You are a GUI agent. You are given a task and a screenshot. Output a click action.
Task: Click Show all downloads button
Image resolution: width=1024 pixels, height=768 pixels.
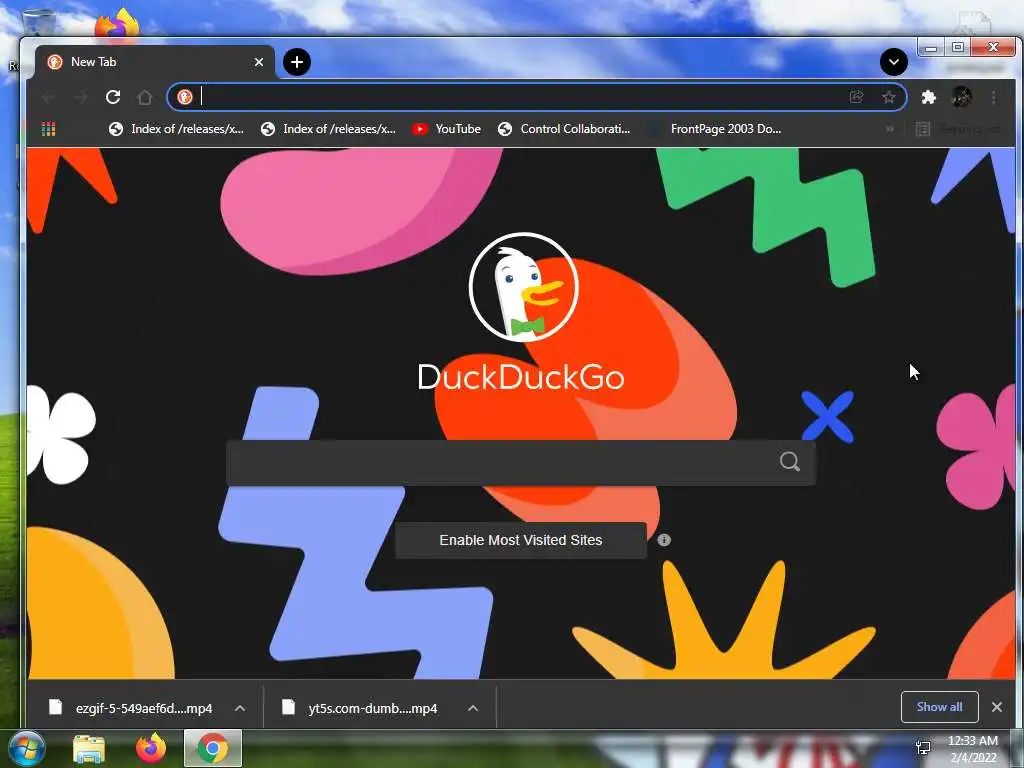pos(939,707)
